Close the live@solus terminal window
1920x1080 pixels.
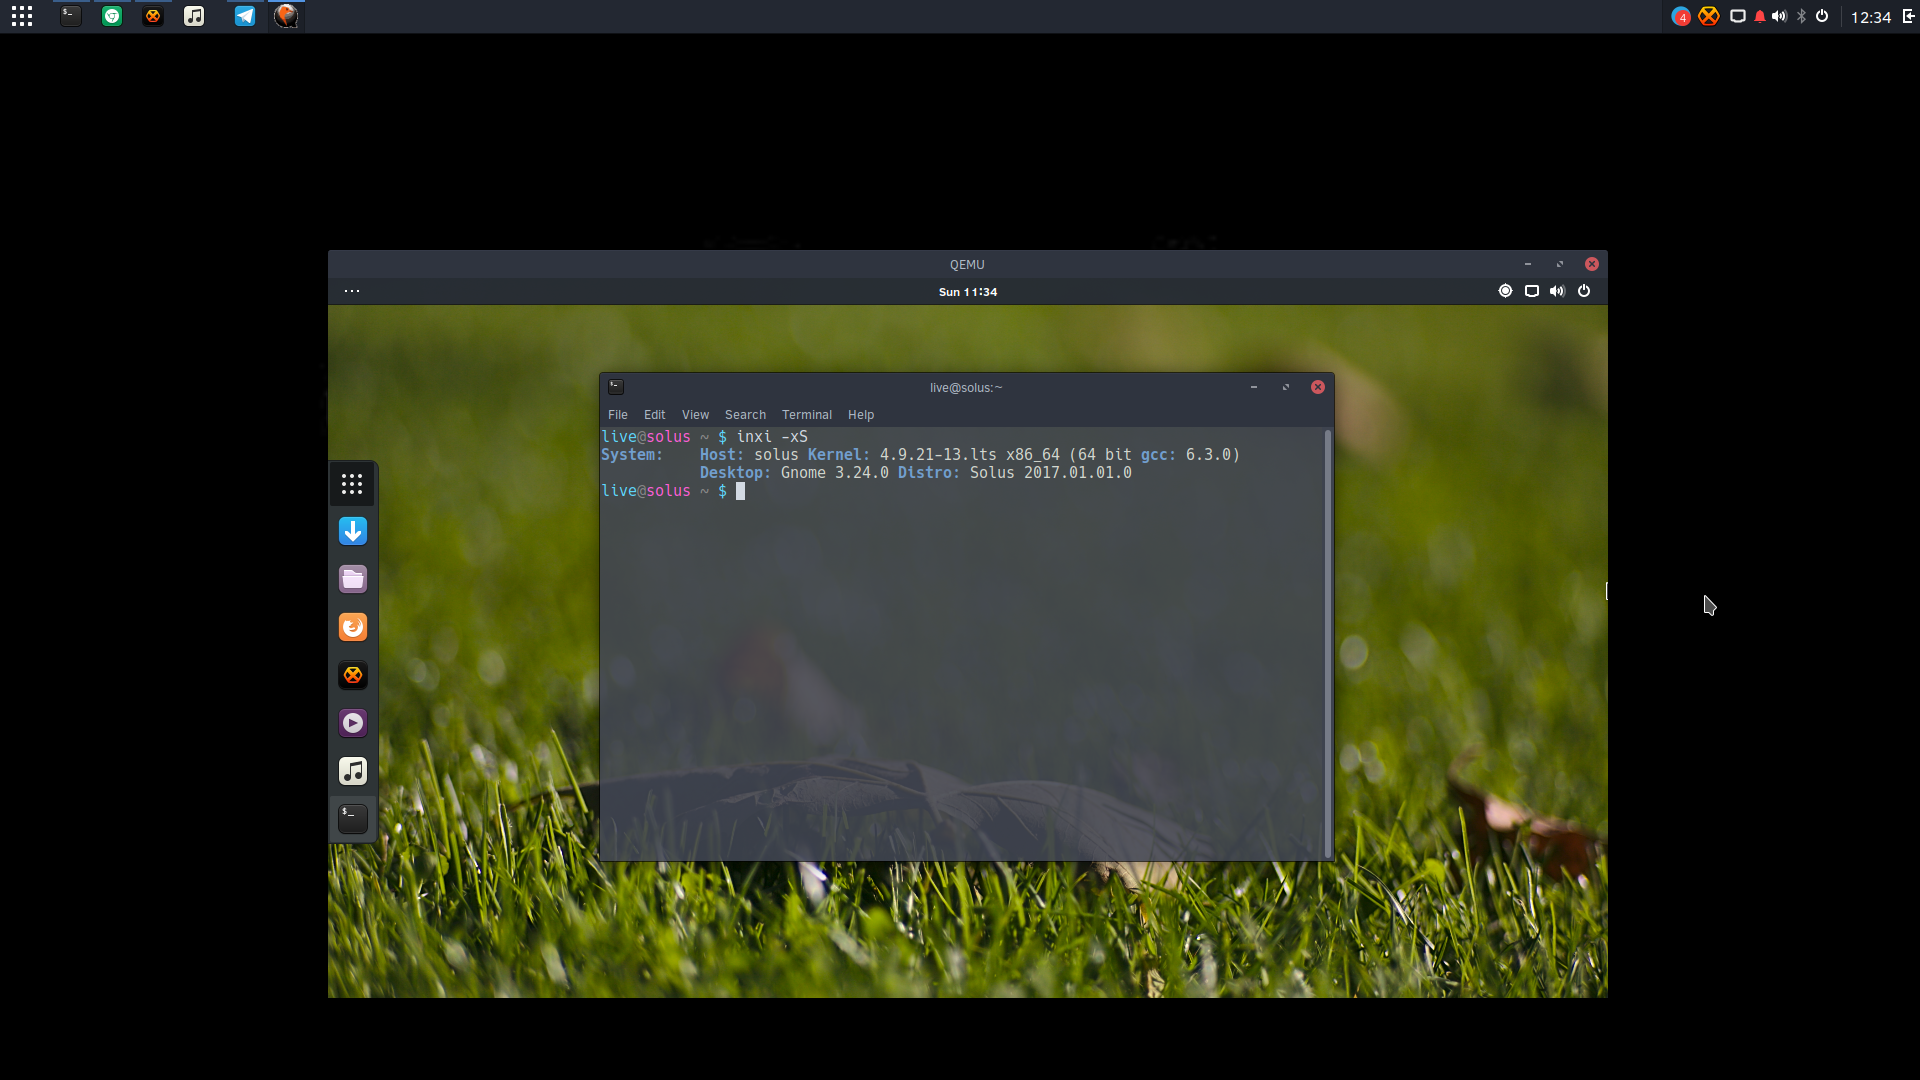click(1318, 387)
